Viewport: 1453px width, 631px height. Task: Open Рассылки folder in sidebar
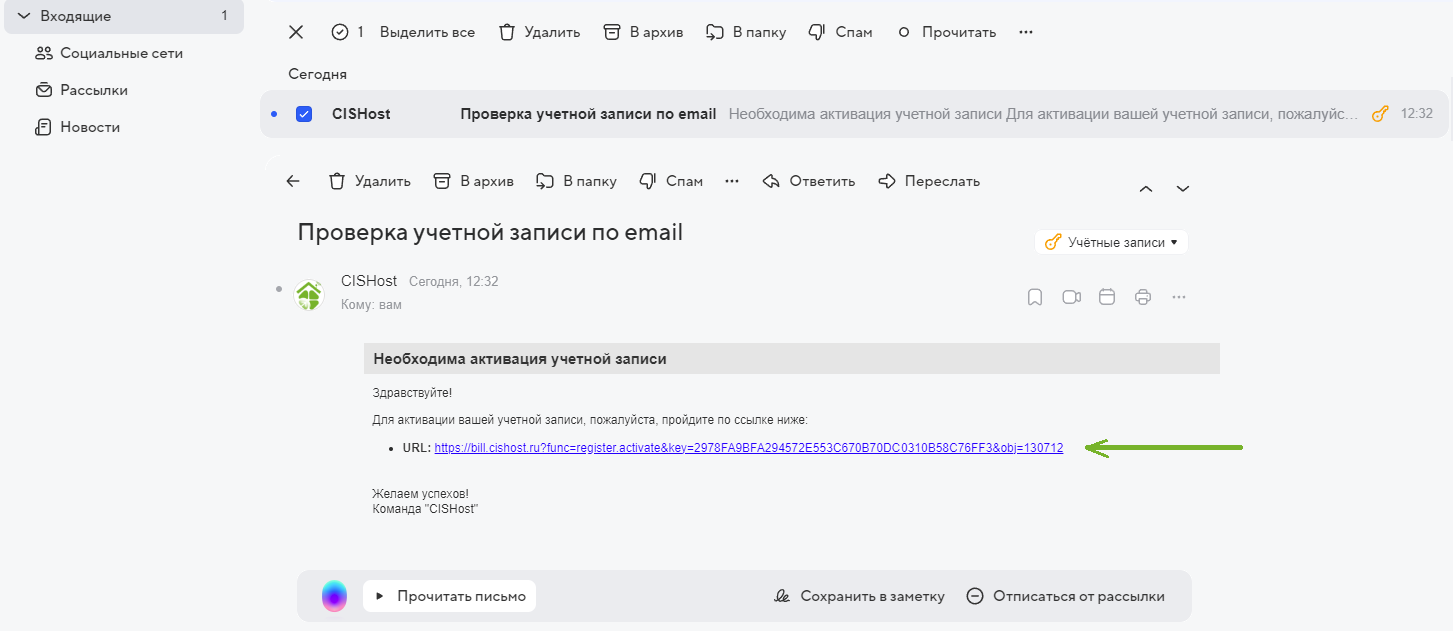(x=93, y=90)
